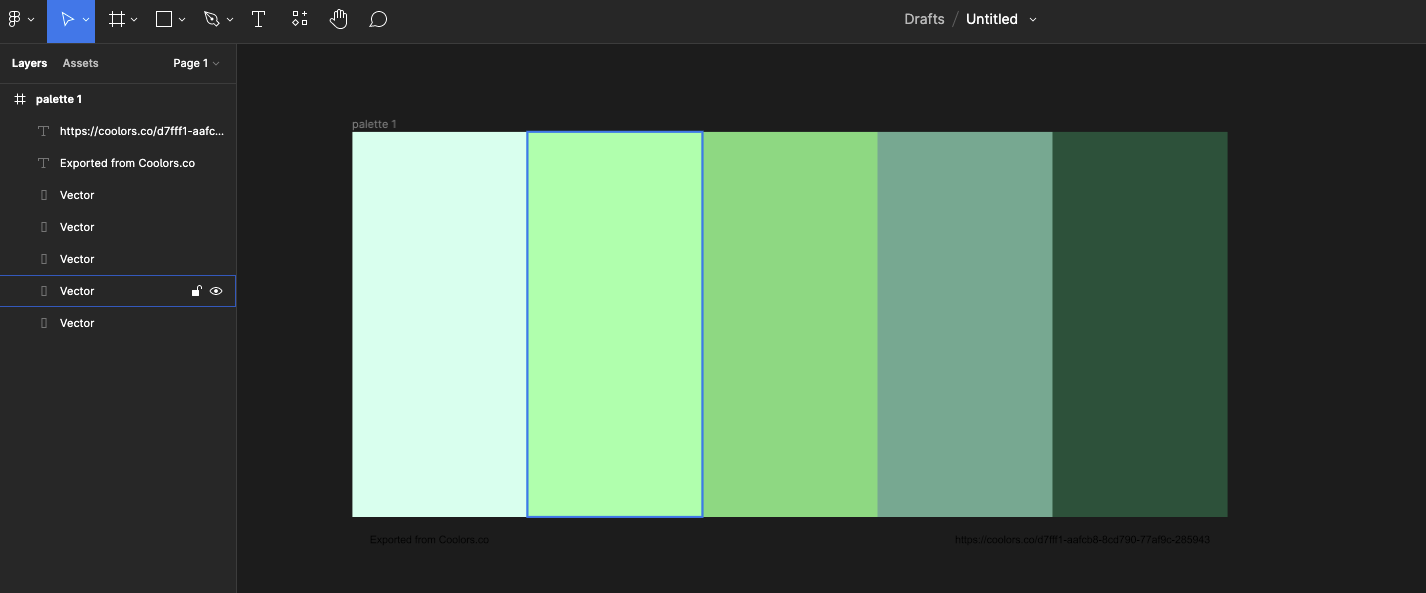Open the Drafts breadcrumb link
This screenshot has height=593, width=1426.
click(924, 19)
